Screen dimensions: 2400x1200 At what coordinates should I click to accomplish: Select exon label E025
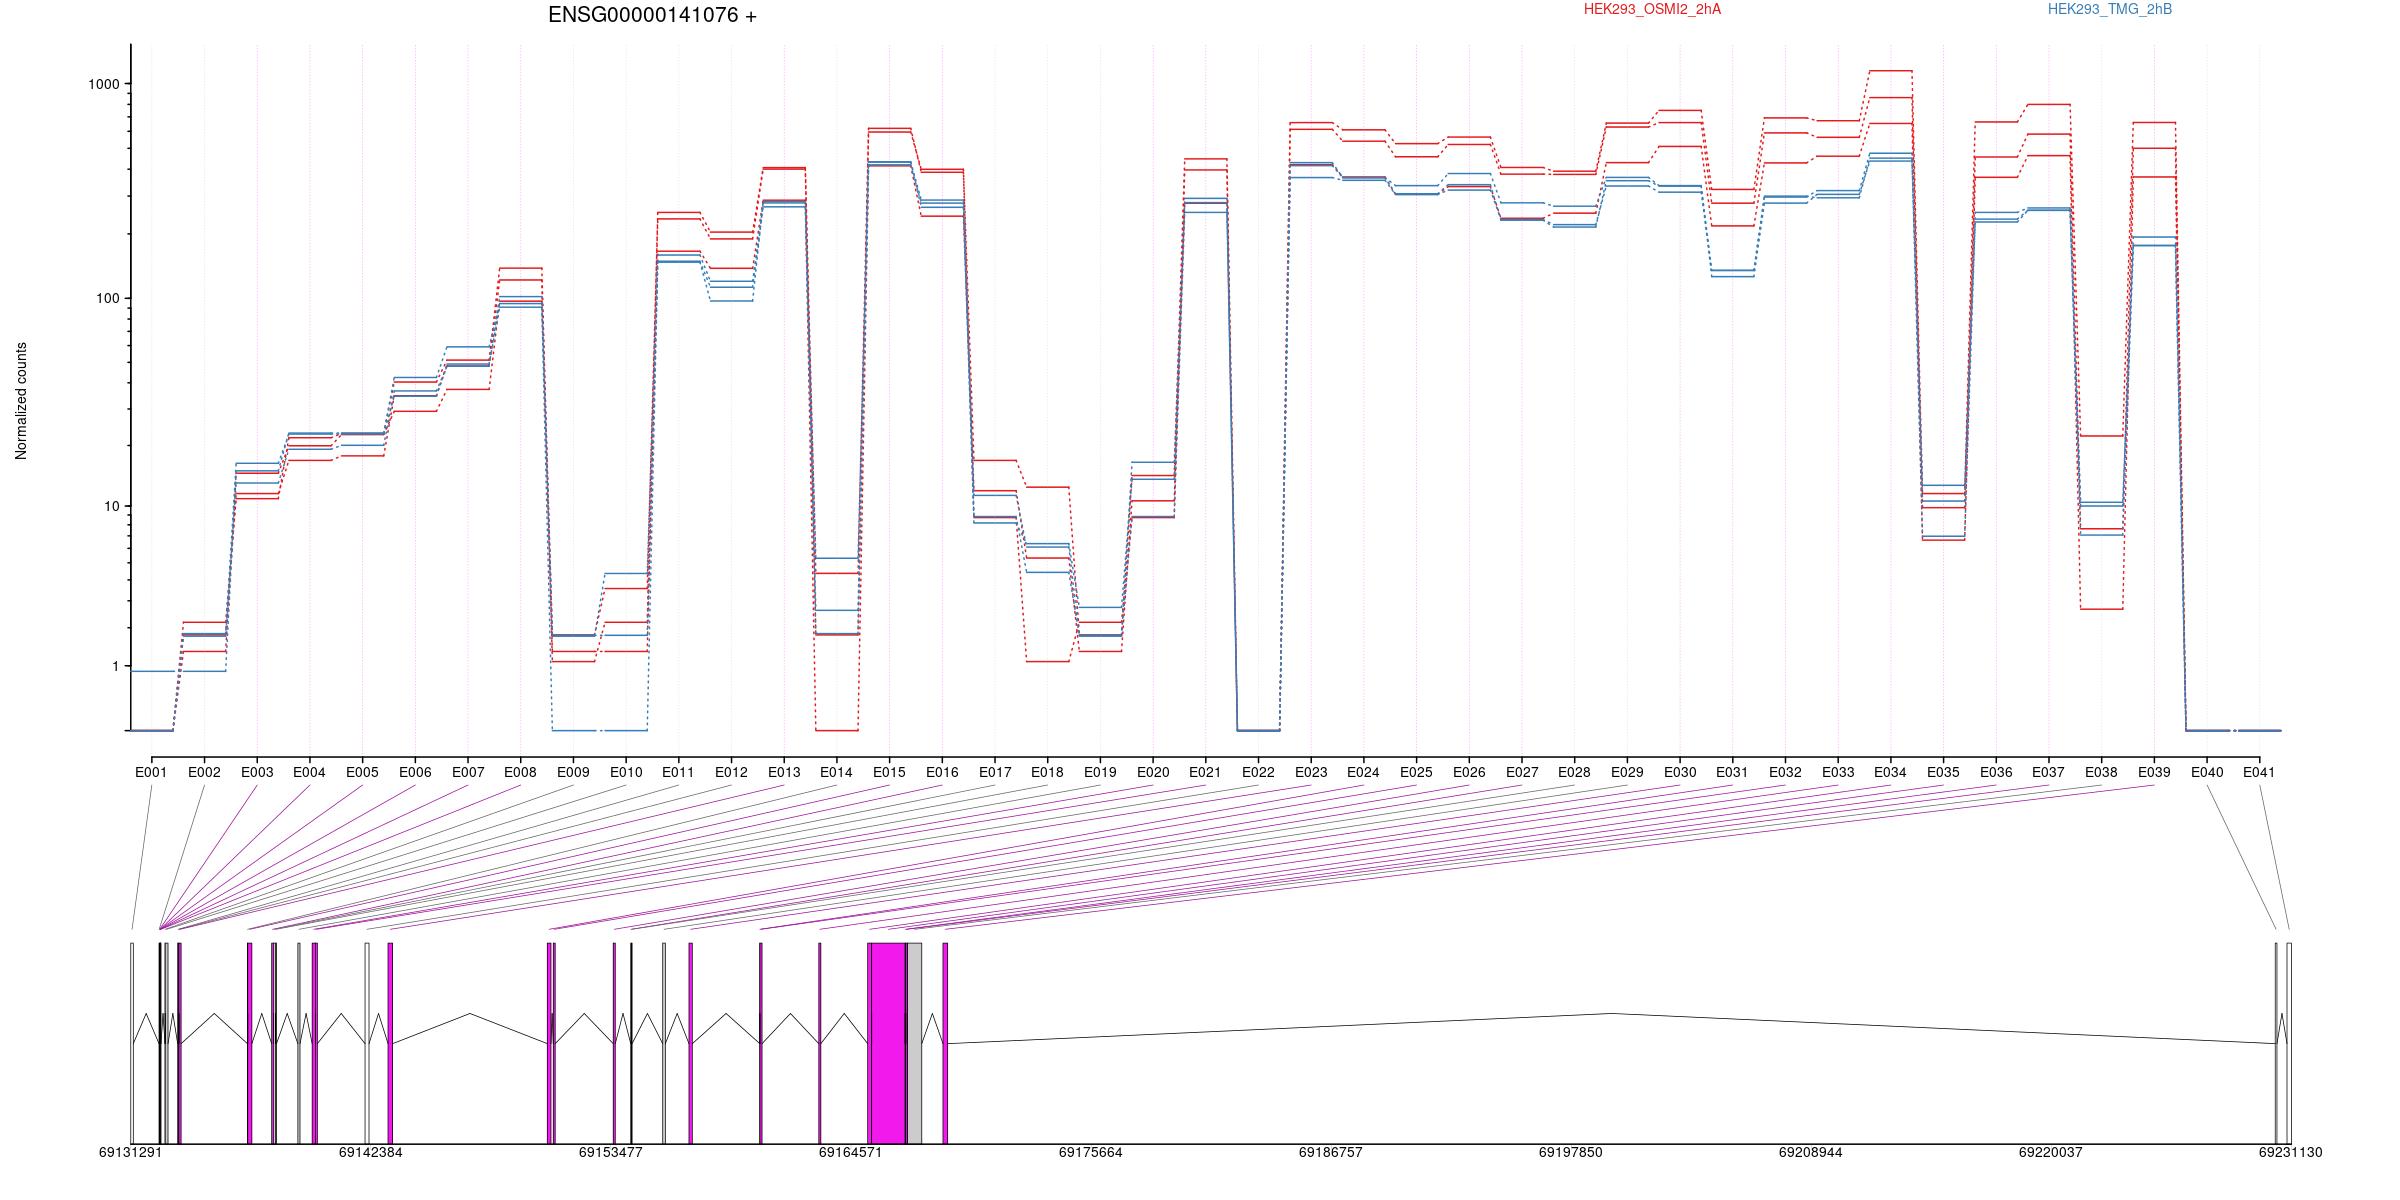tap(1416, 772)
